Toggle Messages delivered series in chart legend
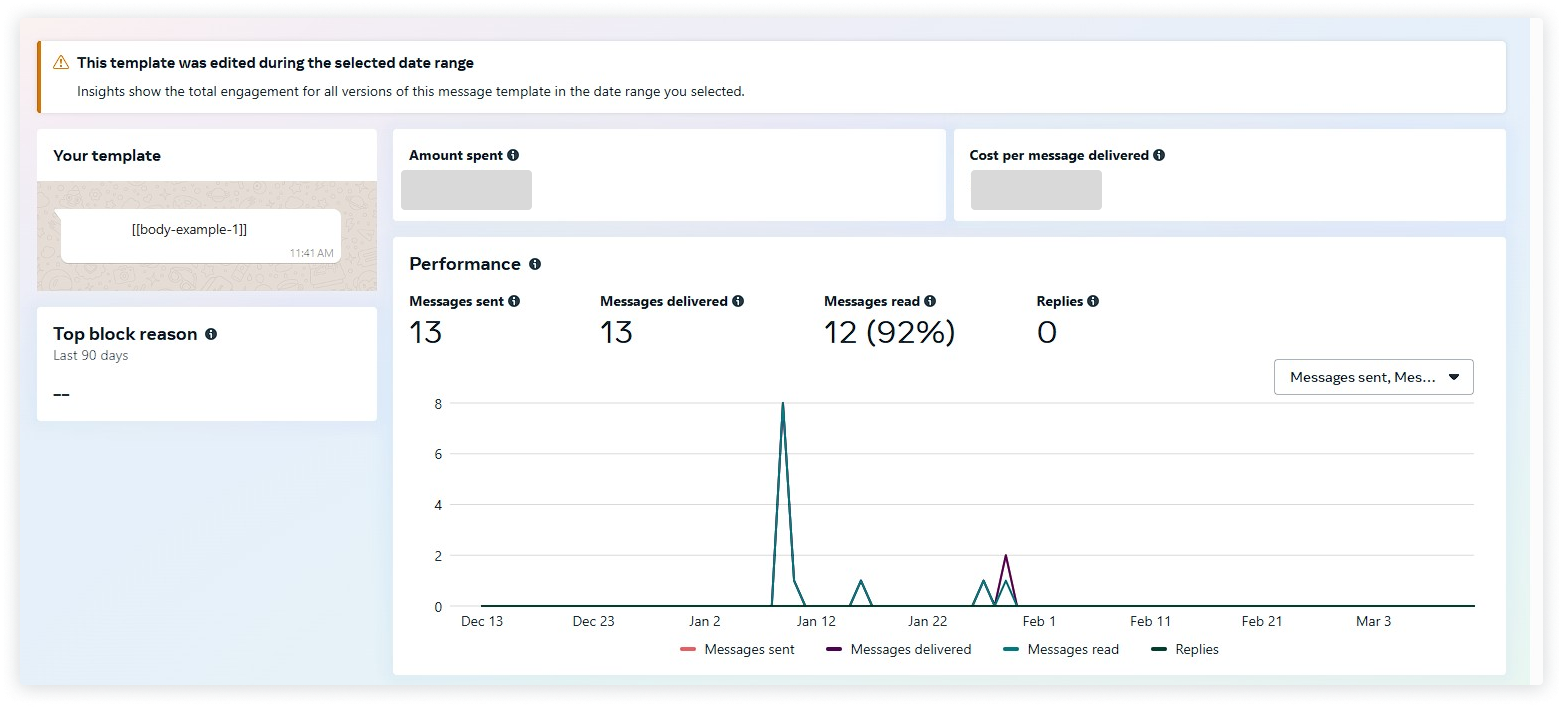 (x=898, y=650)
